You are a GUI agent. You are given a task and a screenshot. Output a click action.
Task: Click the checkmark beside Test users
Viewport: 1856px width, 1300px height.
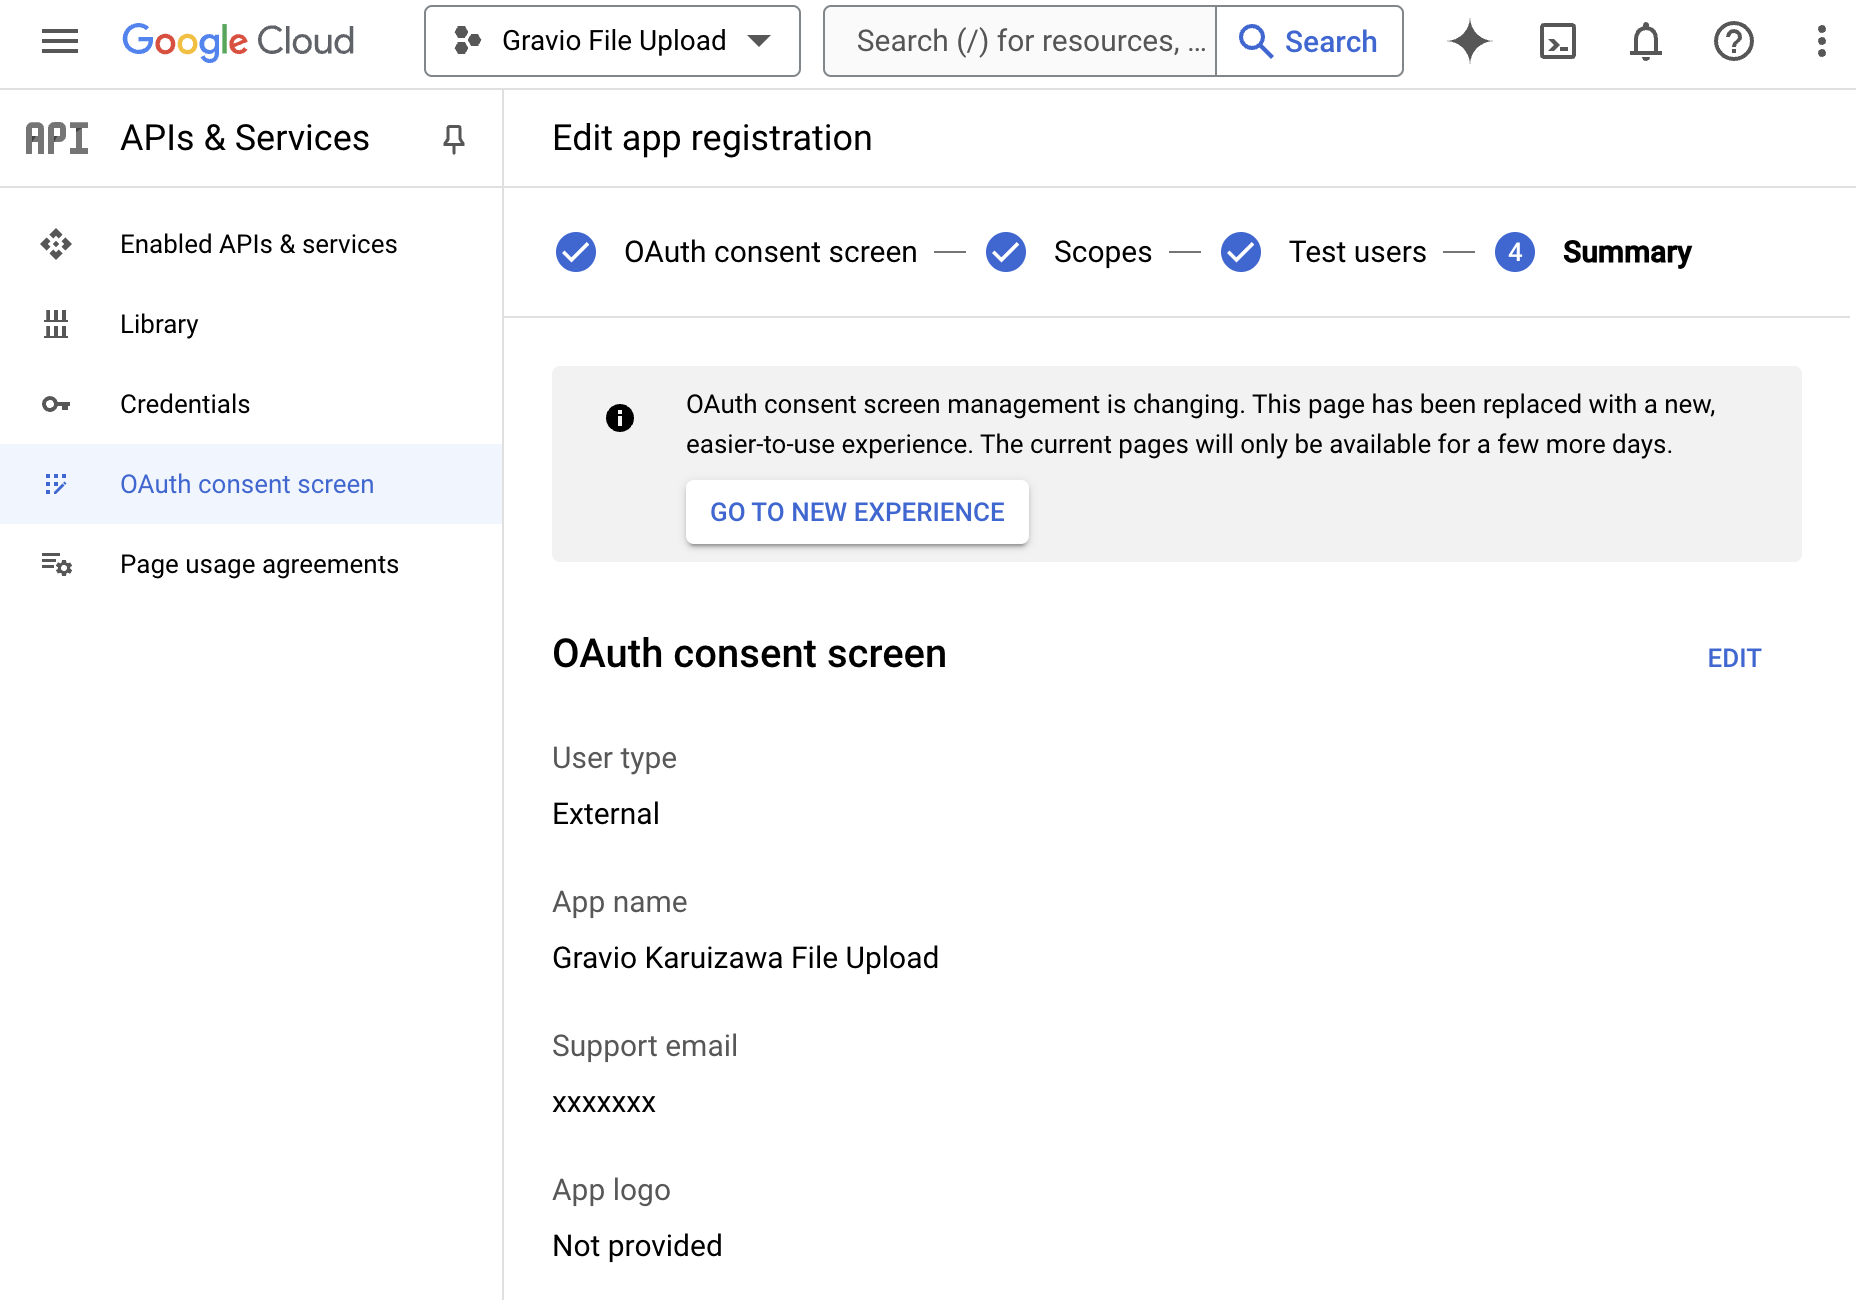1241,252
